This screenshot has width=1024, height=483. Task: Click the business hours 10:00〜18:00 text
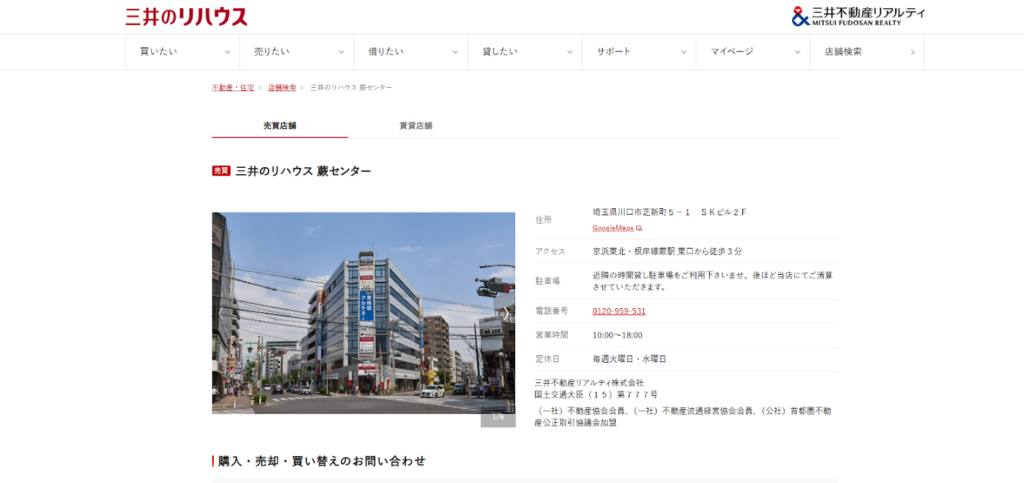(x=617, y=335)
